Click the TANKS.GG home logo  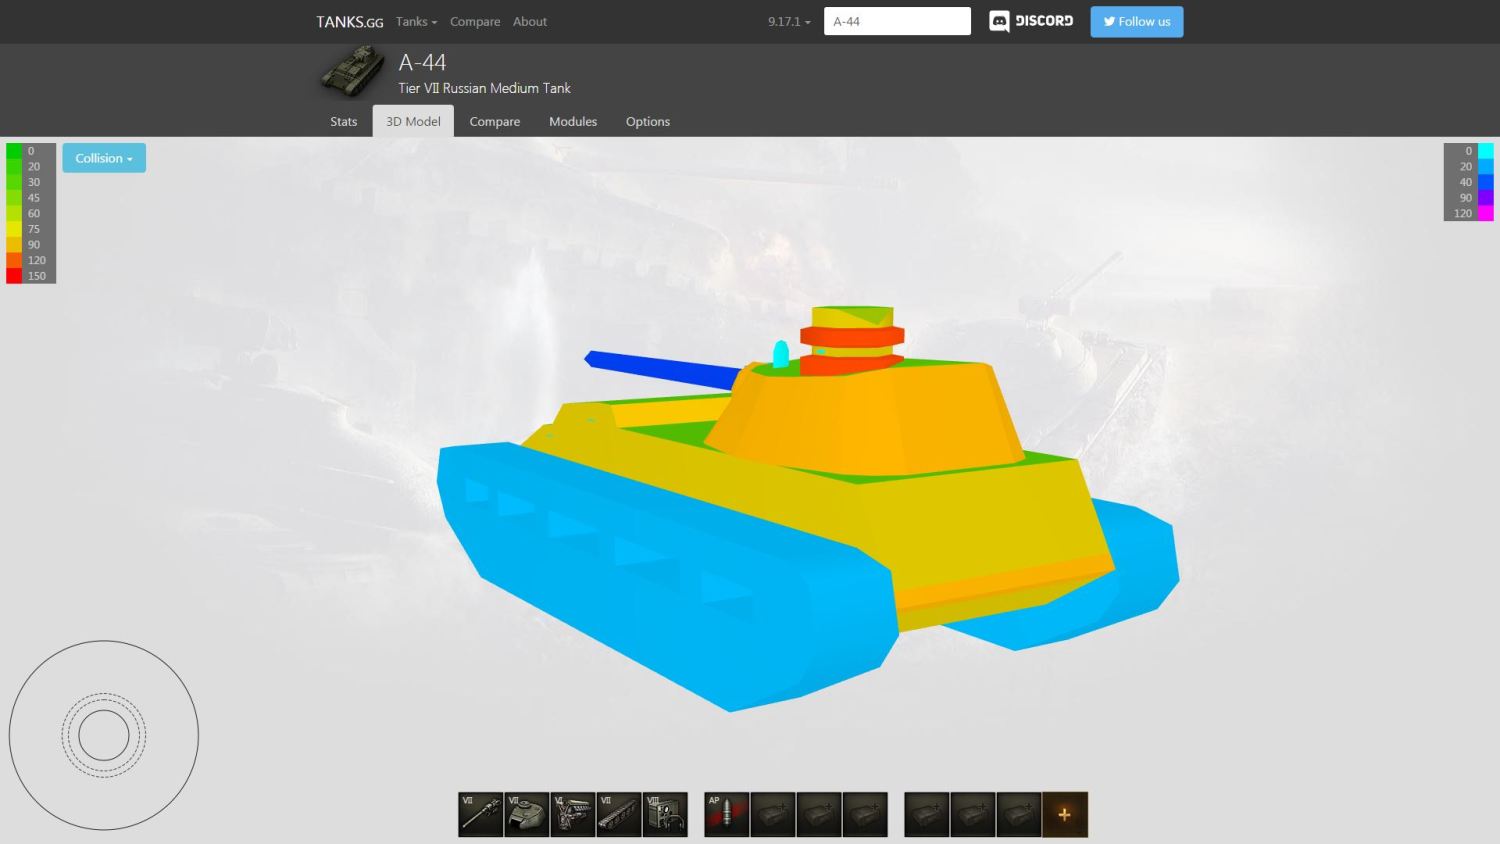pyautogui.click(x=349, y=21)
